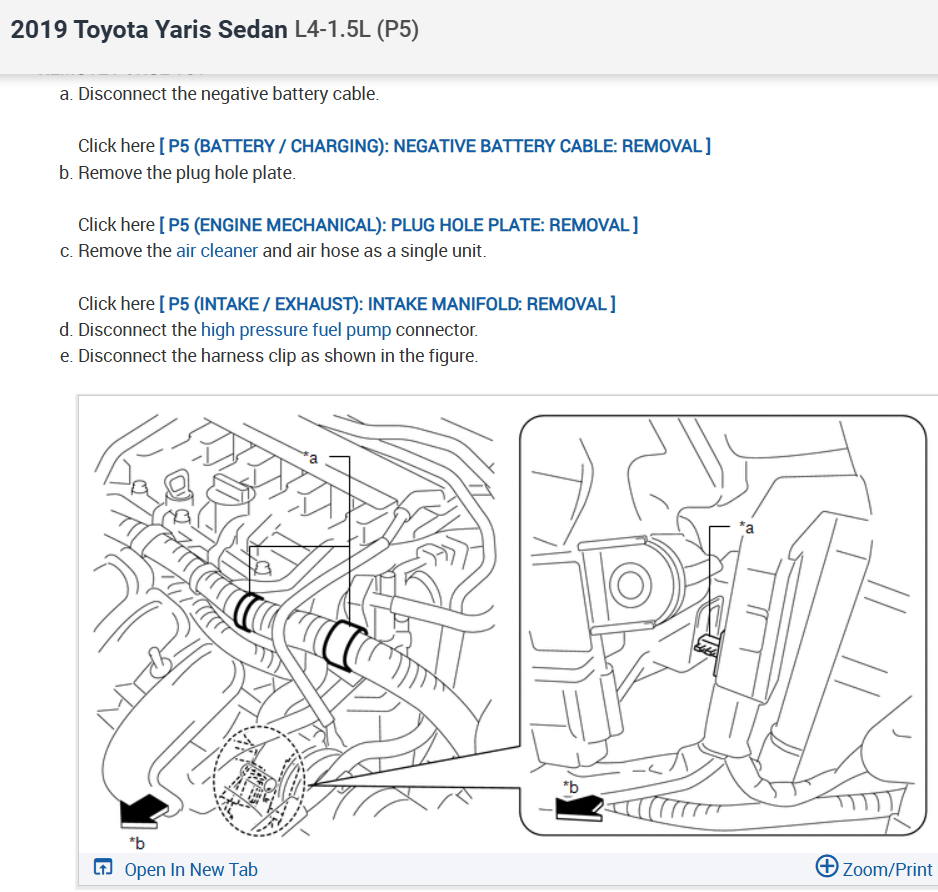Open the Plug Hole Plate Removal link
The height and width of the screenshot is (892, 938).
[398, 225]
